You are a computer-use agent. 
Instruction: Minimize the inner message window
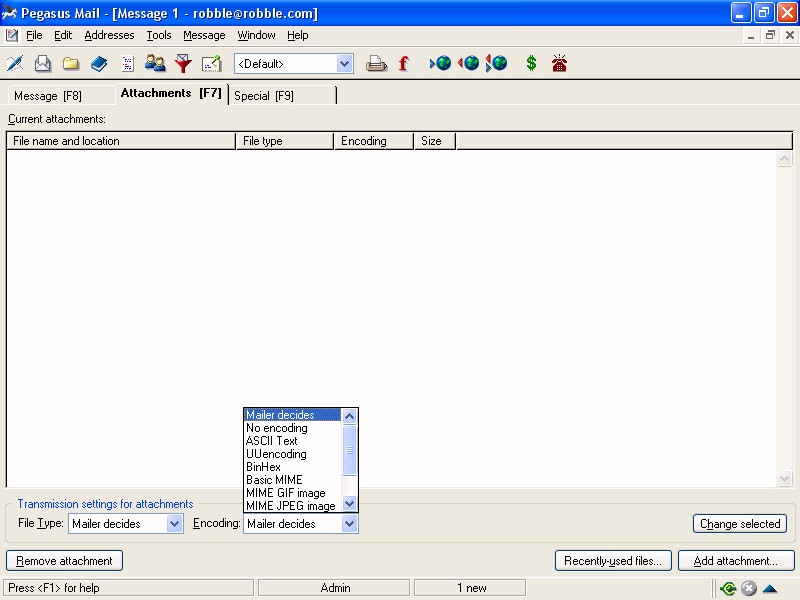tap(751, 35)
